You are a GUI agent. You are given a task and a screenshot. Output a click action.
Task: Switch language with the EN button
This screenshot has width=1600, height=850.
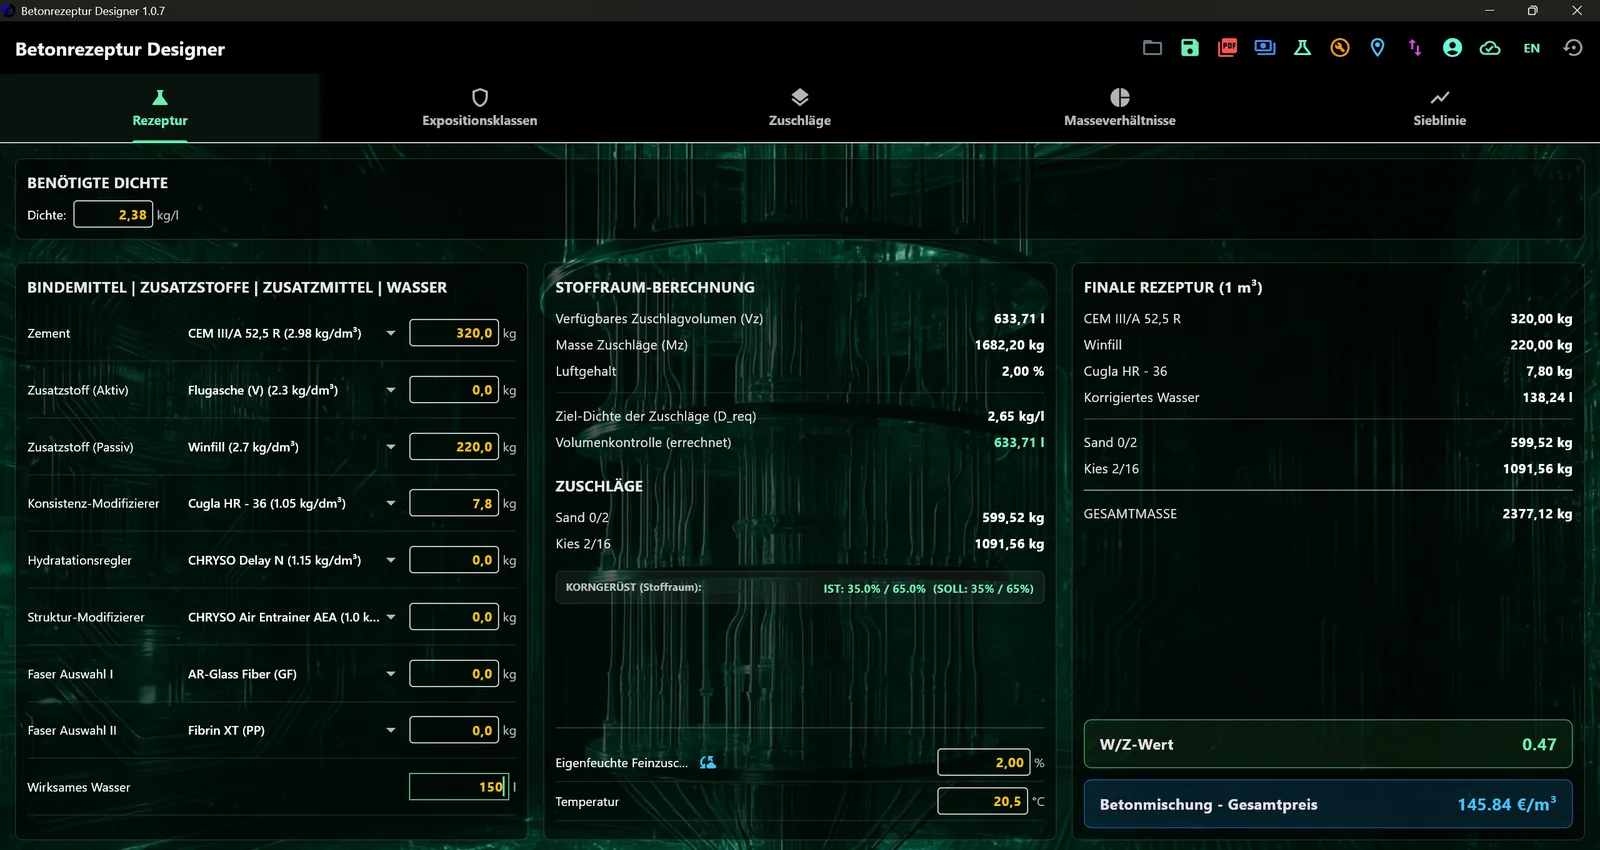1531,48
